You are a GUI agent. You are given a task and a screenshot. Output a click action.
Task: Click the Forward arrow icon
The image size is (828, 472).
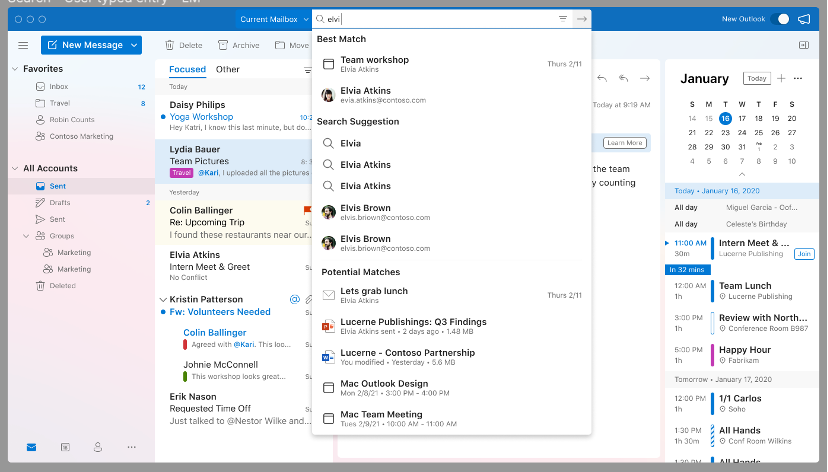pos(645,78)
